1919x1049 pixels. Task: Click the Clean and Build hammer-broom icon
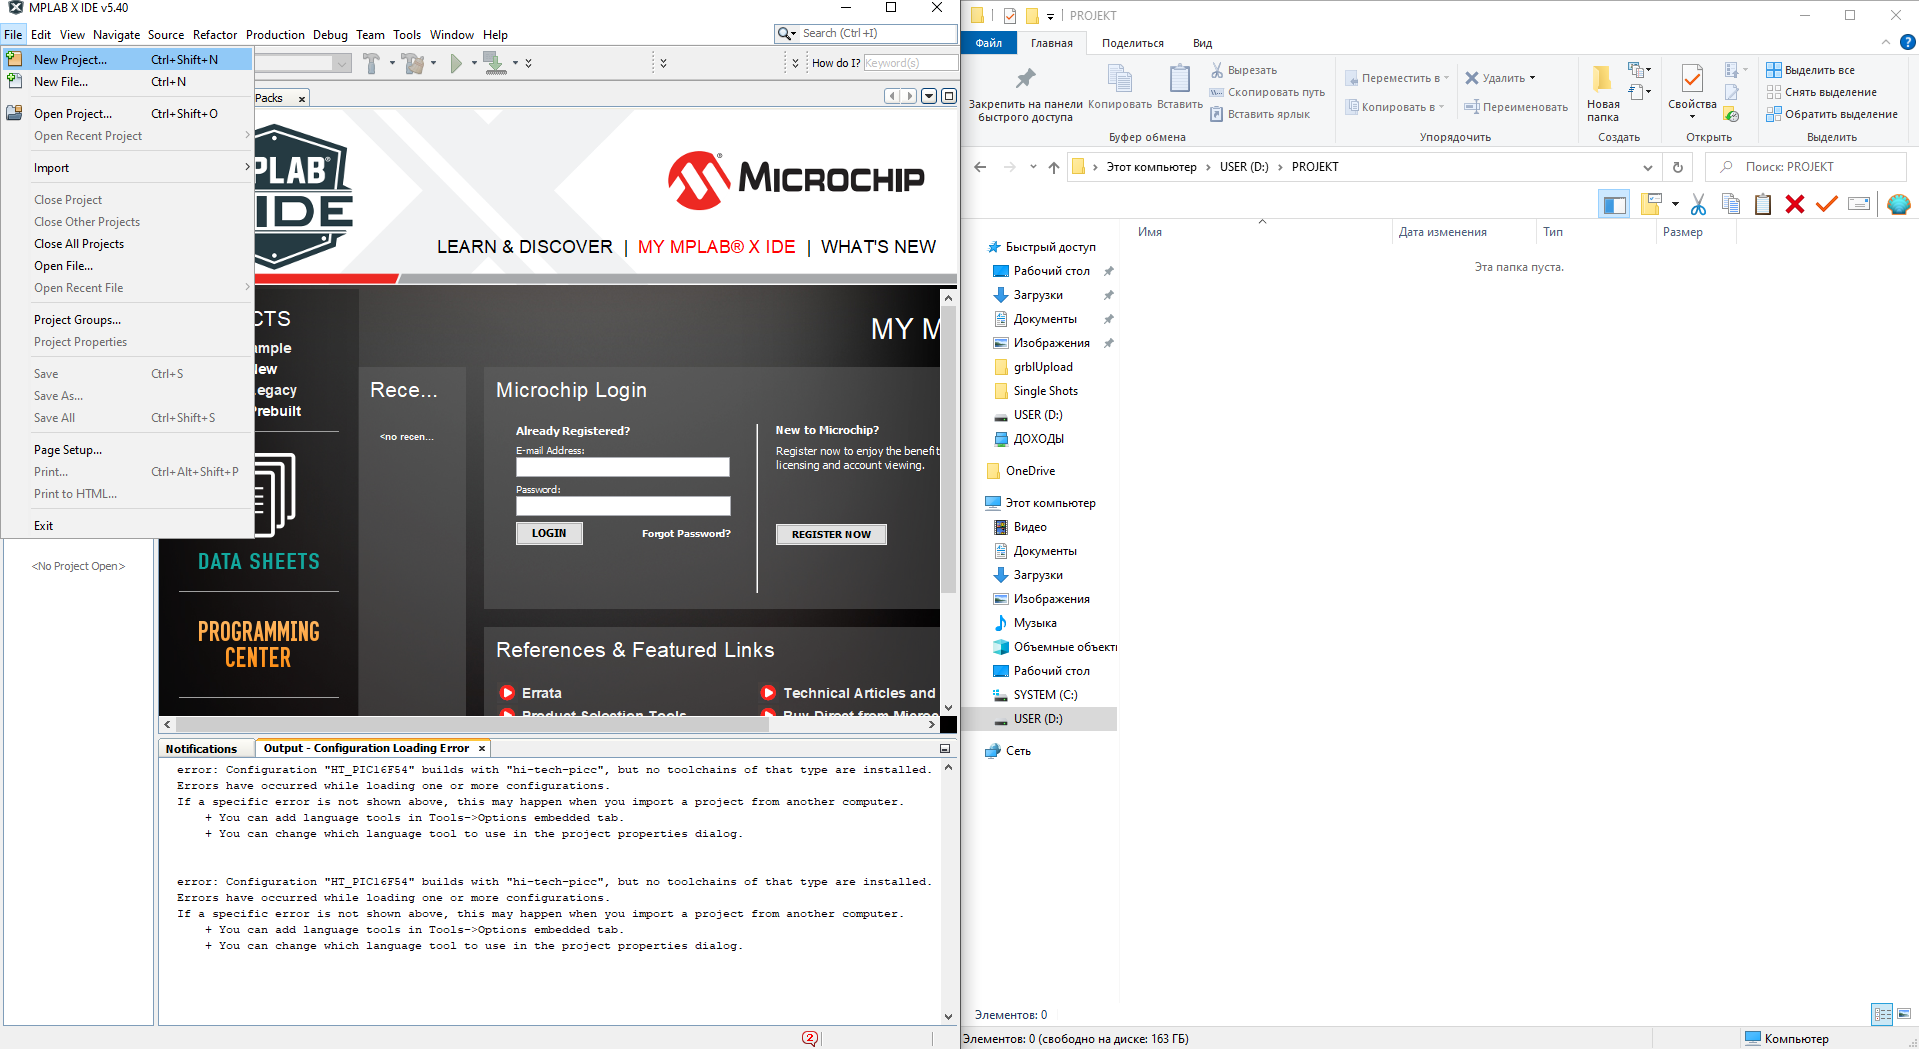(x=414, y=63)
